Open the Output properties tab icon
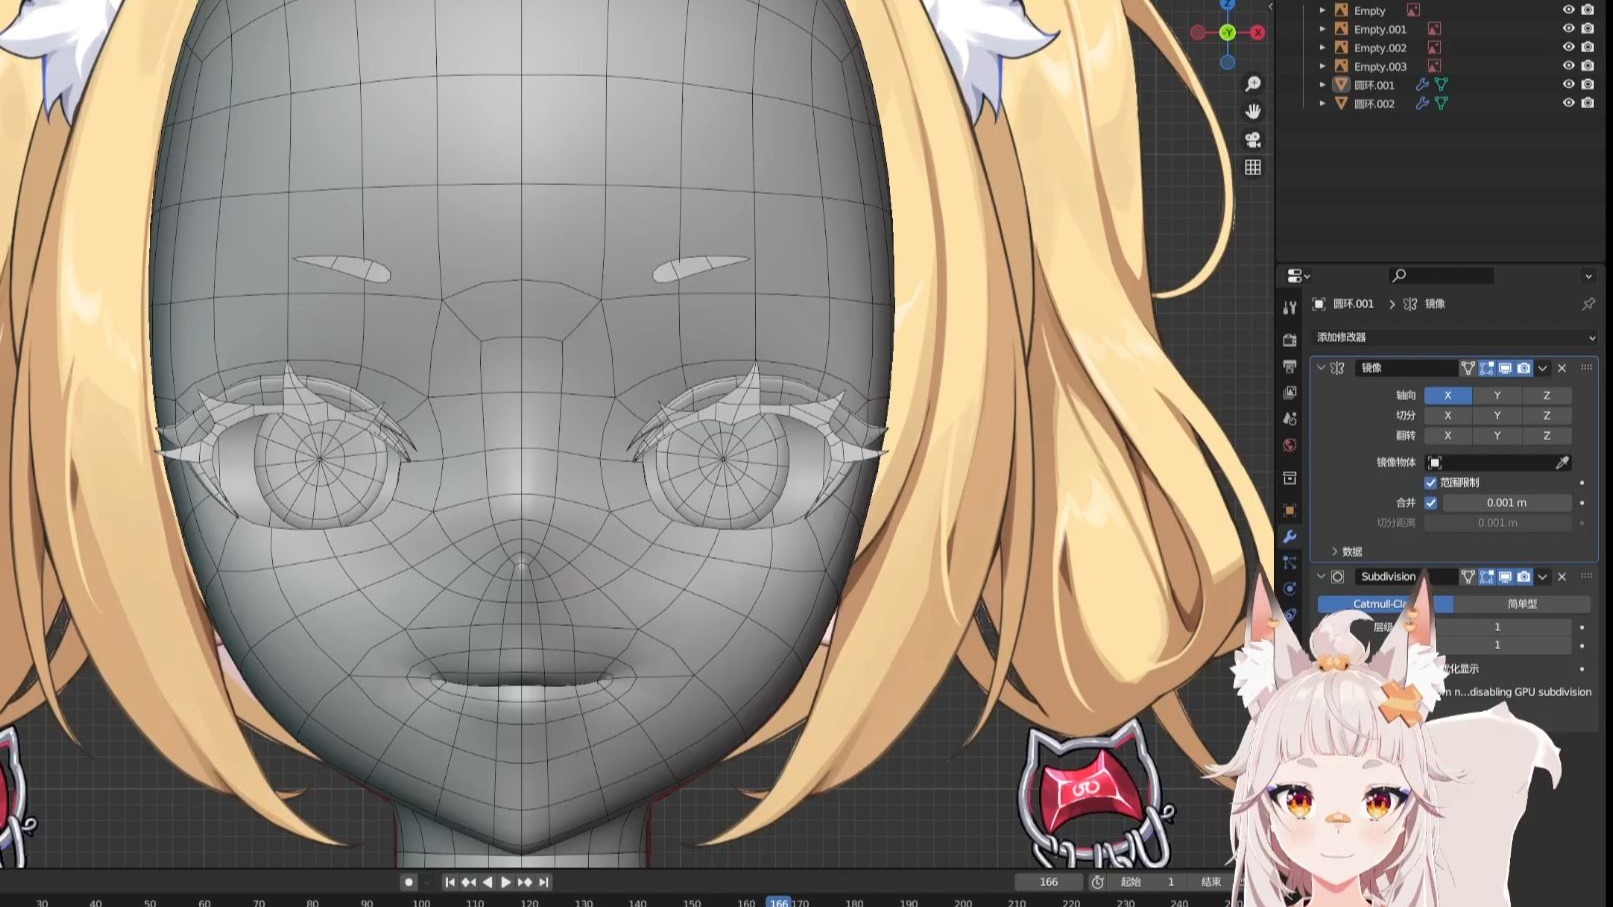Image resolution: width=1613 pixels, height=907 pixels. tap(1290, 366)
